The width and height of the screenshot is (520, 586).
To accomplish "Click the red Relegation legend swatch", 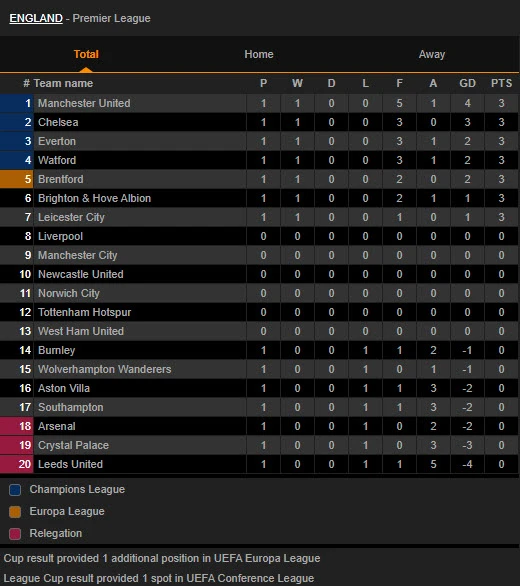I will tap(15, 534).
